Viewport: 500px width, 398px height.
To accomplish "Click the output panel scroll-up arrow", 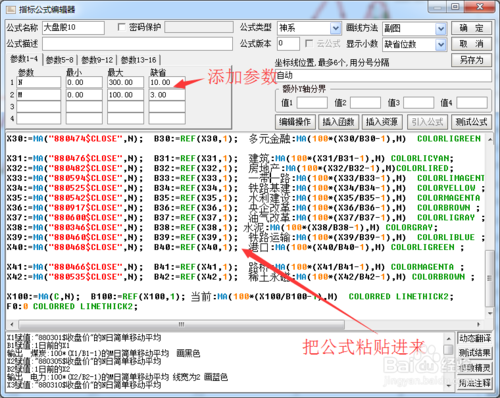I will point(449,339).
